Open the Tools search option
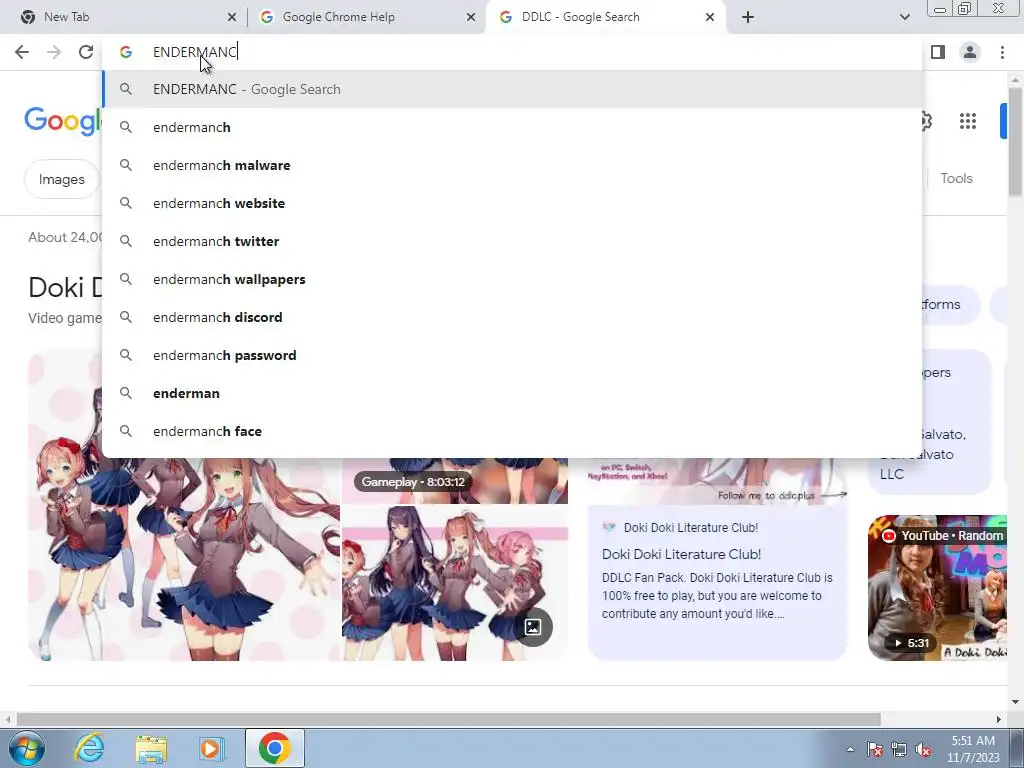This screenshot has width=1024, height=768. tap(956, 178)
